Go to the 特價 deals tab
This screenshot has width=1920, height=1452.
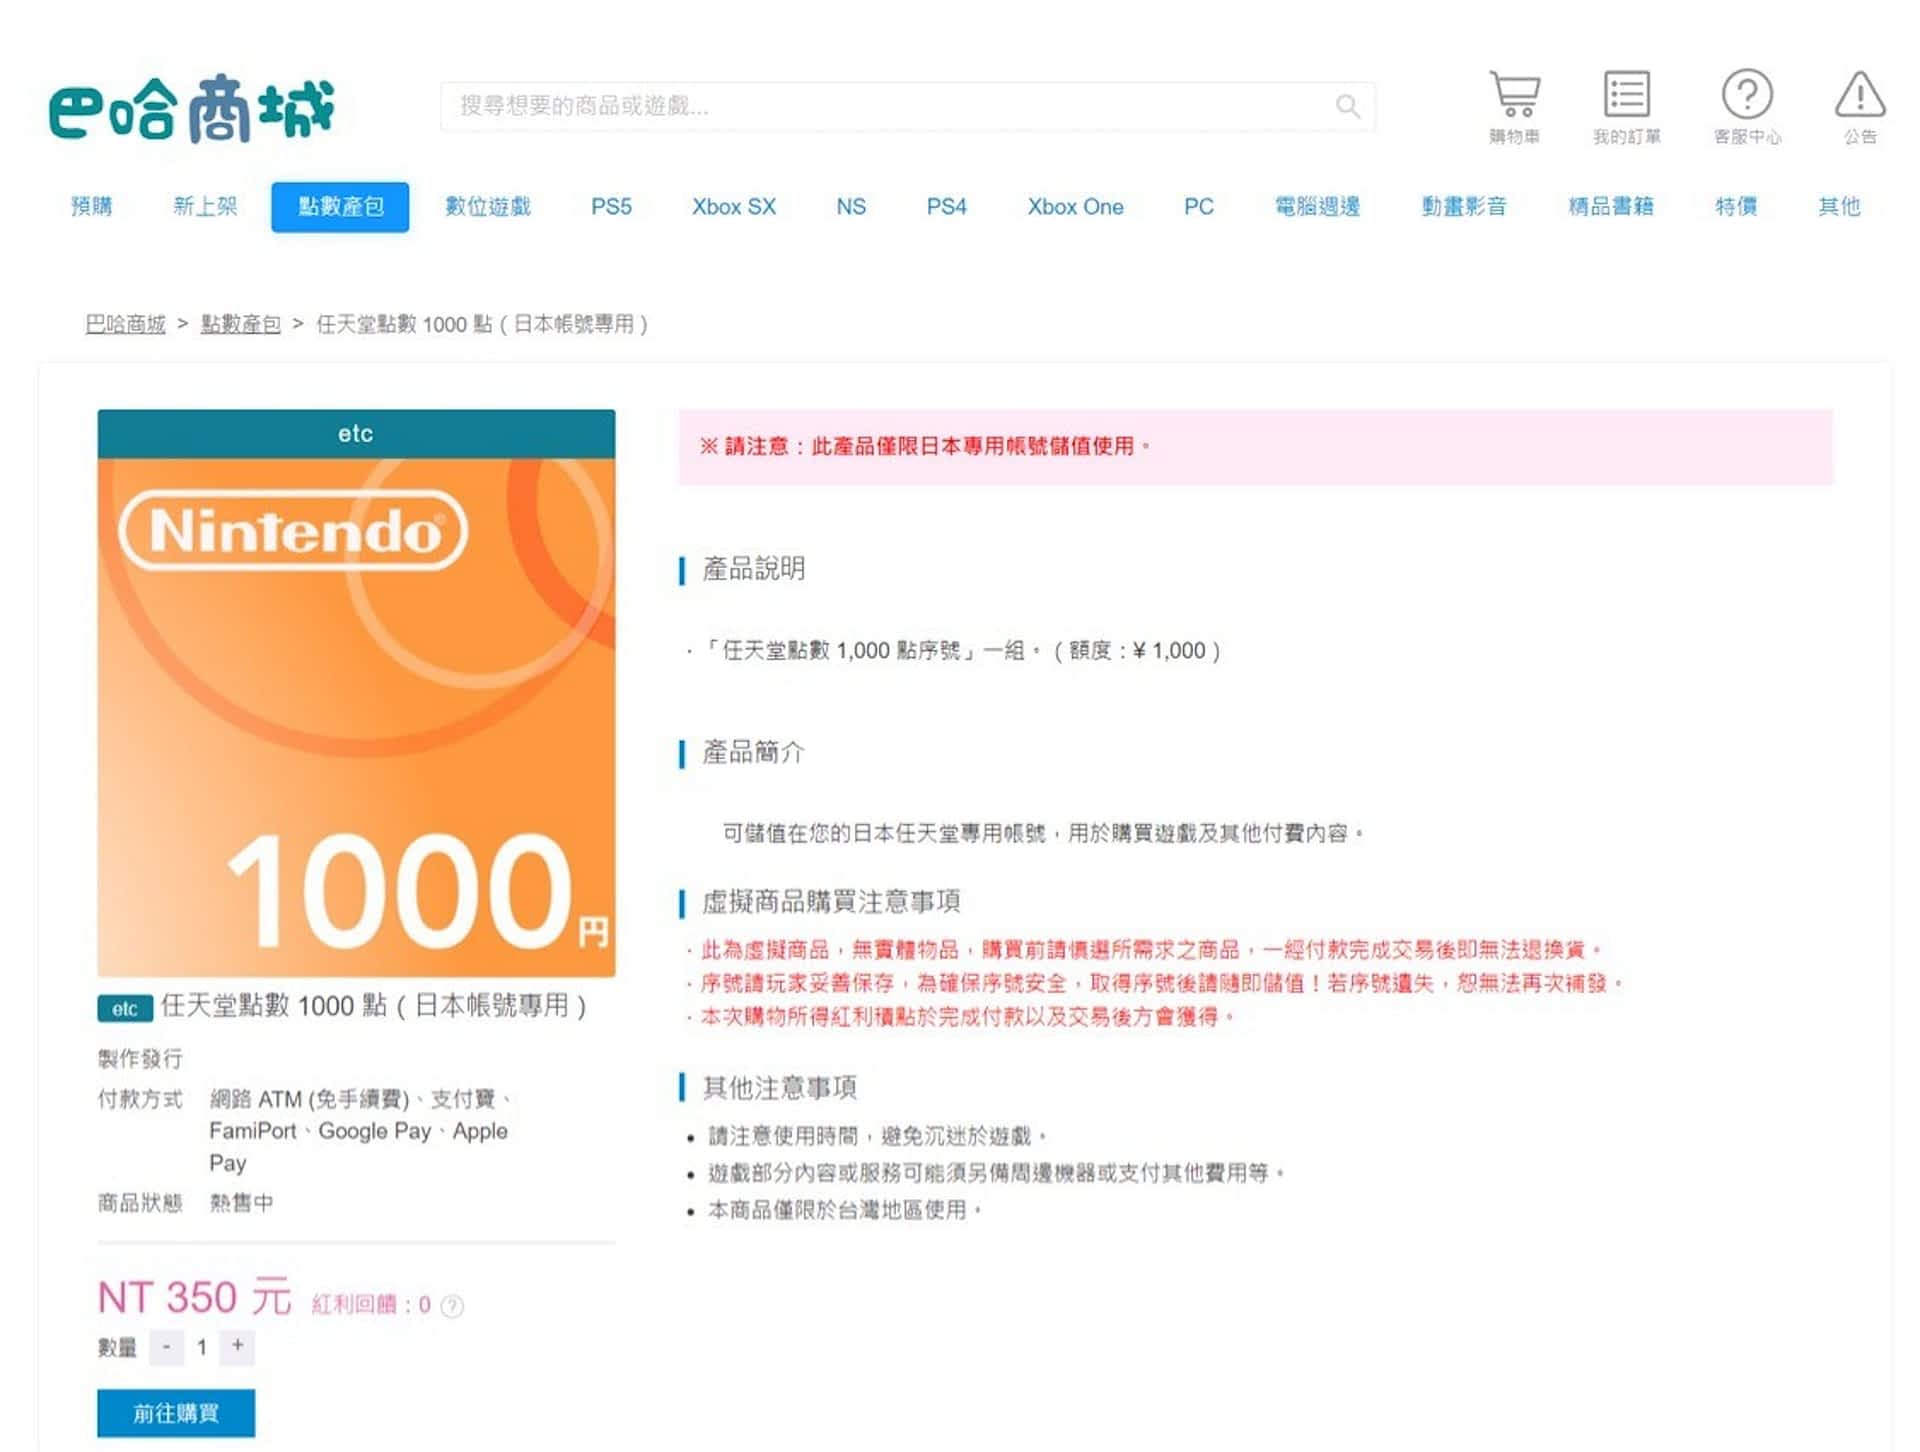pyautogui.click(x=1736, y=207)
